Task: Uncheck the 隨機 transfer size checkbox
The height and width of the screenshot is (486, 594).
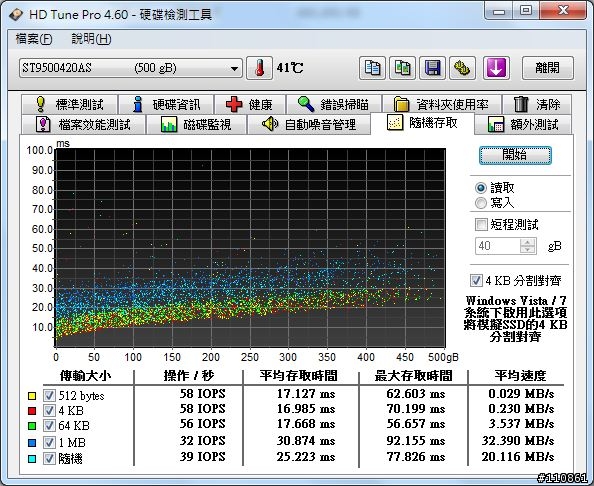Action: pyautogui.click(x=49, y=458)
